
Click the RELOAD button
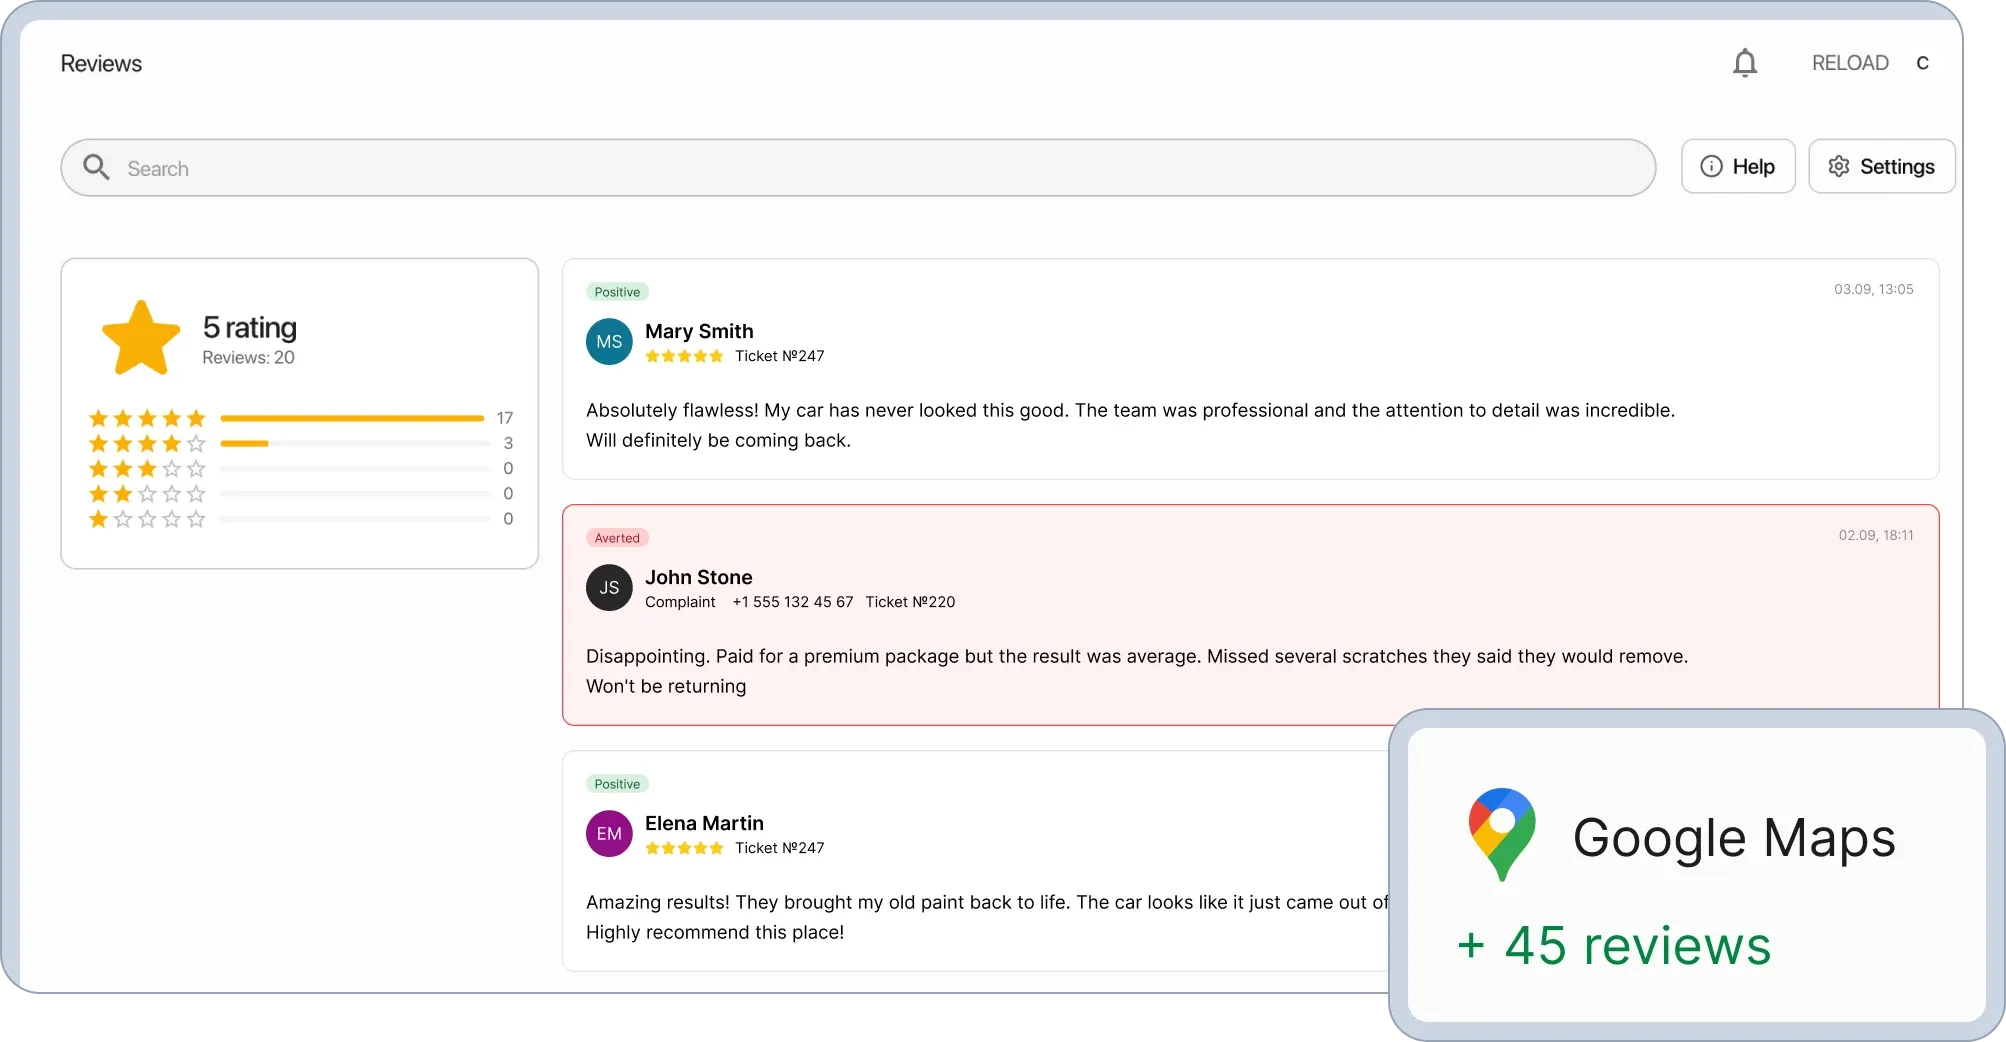[1849, 62]
